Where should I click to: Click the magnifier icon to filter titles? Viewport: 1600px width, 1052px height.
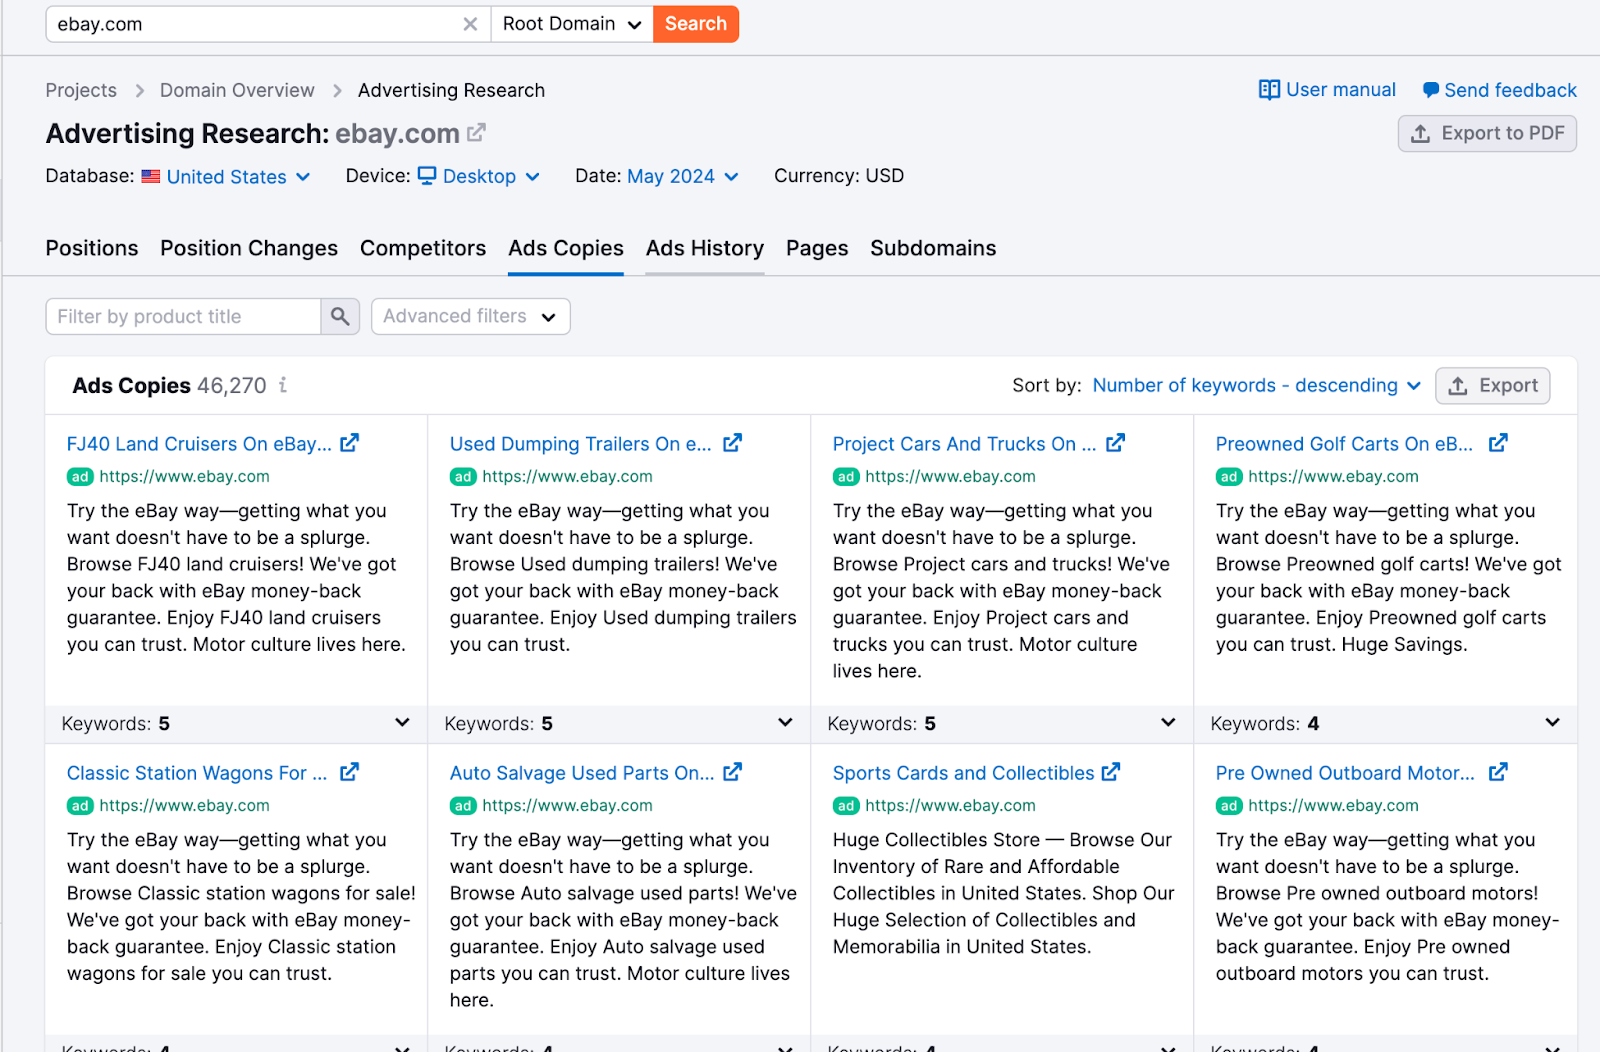coord(340,317)
